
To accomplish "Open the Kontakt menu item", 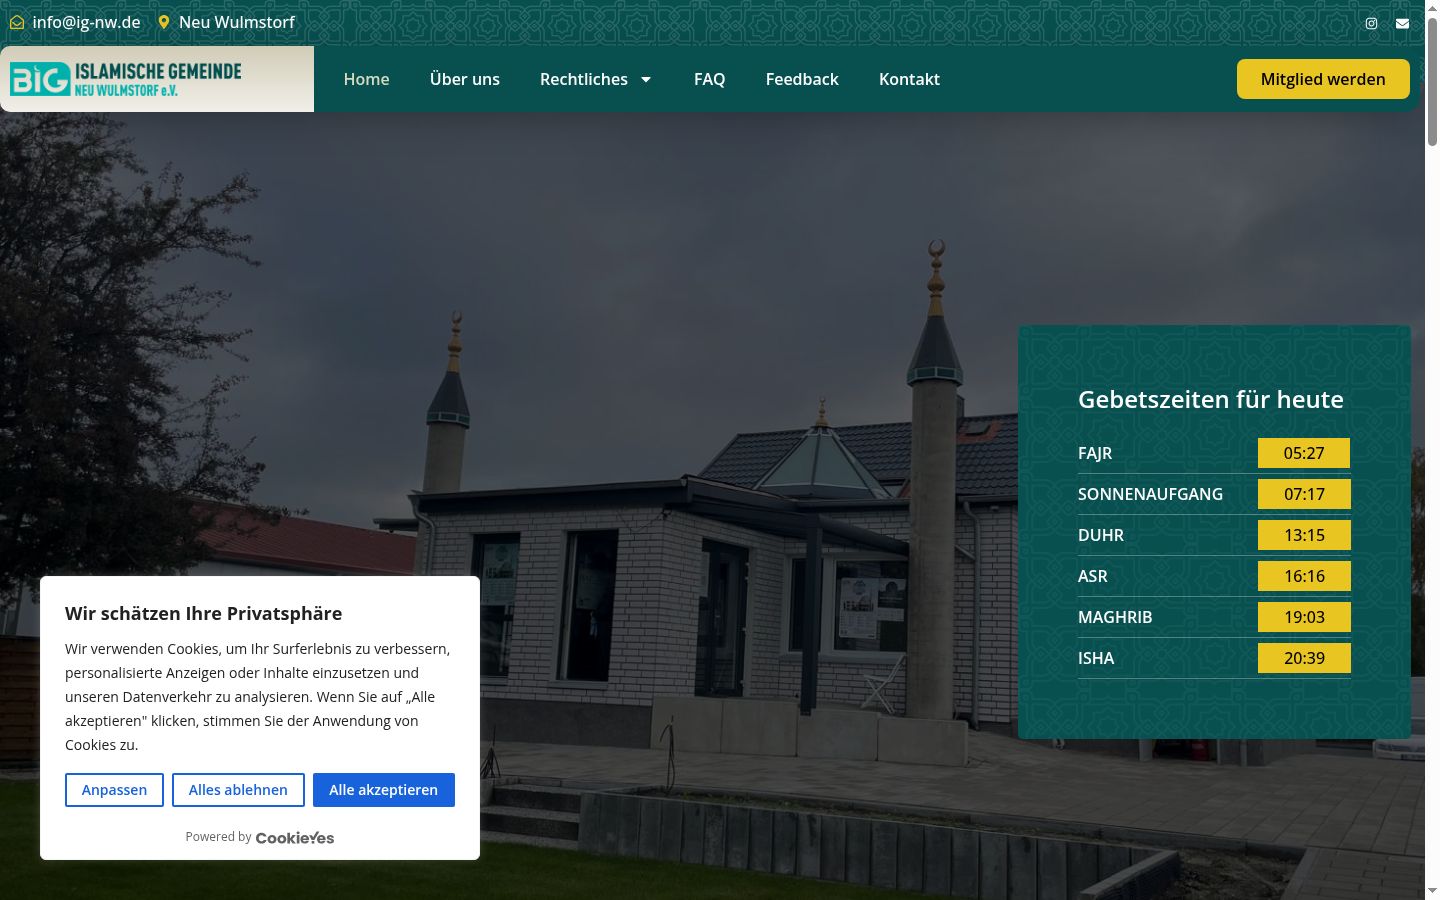I will (909, 79).
